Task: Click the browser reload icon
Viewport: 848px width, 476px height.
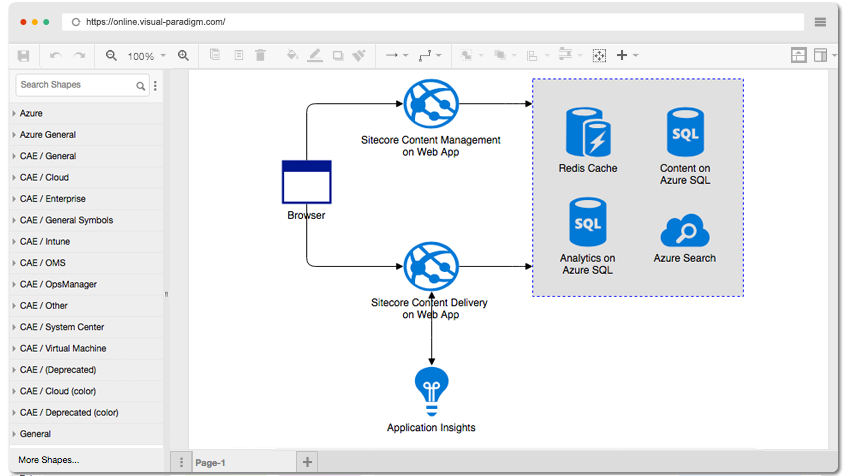Action: click(76, 22)
